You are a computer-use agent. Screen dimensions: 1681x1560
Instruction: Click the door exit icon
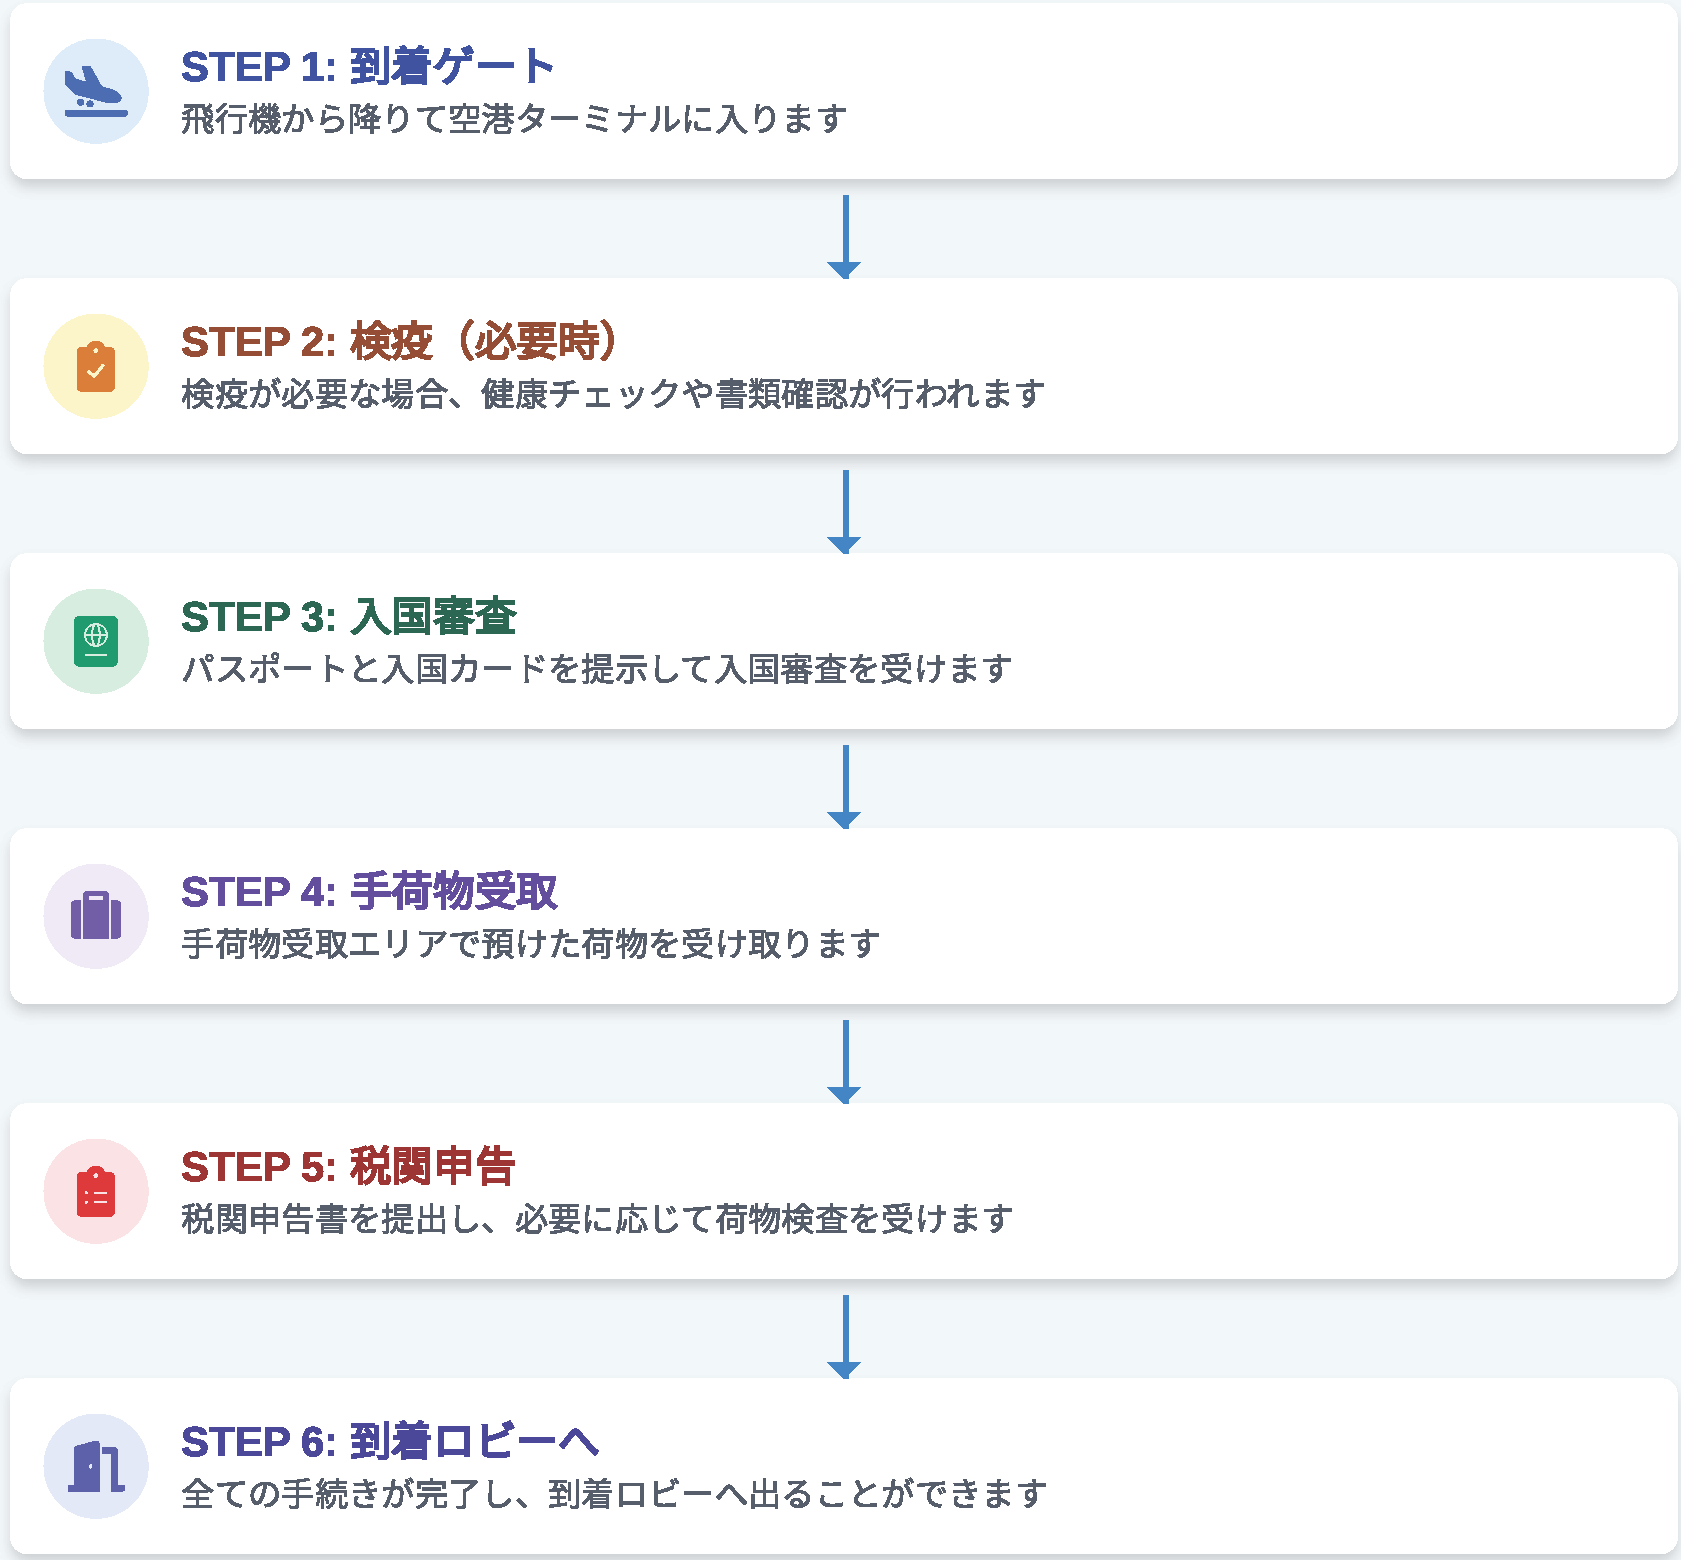(x=96, y=1466)
